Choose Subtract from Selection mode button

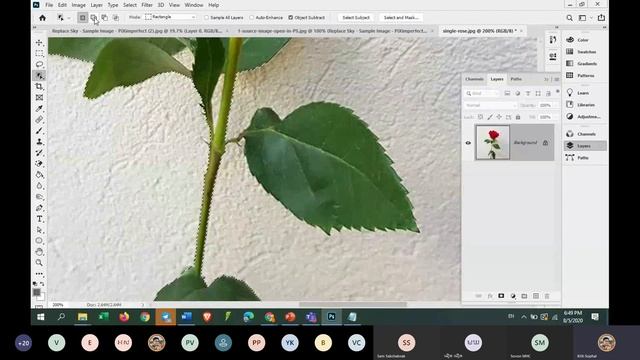pos(104,18)
